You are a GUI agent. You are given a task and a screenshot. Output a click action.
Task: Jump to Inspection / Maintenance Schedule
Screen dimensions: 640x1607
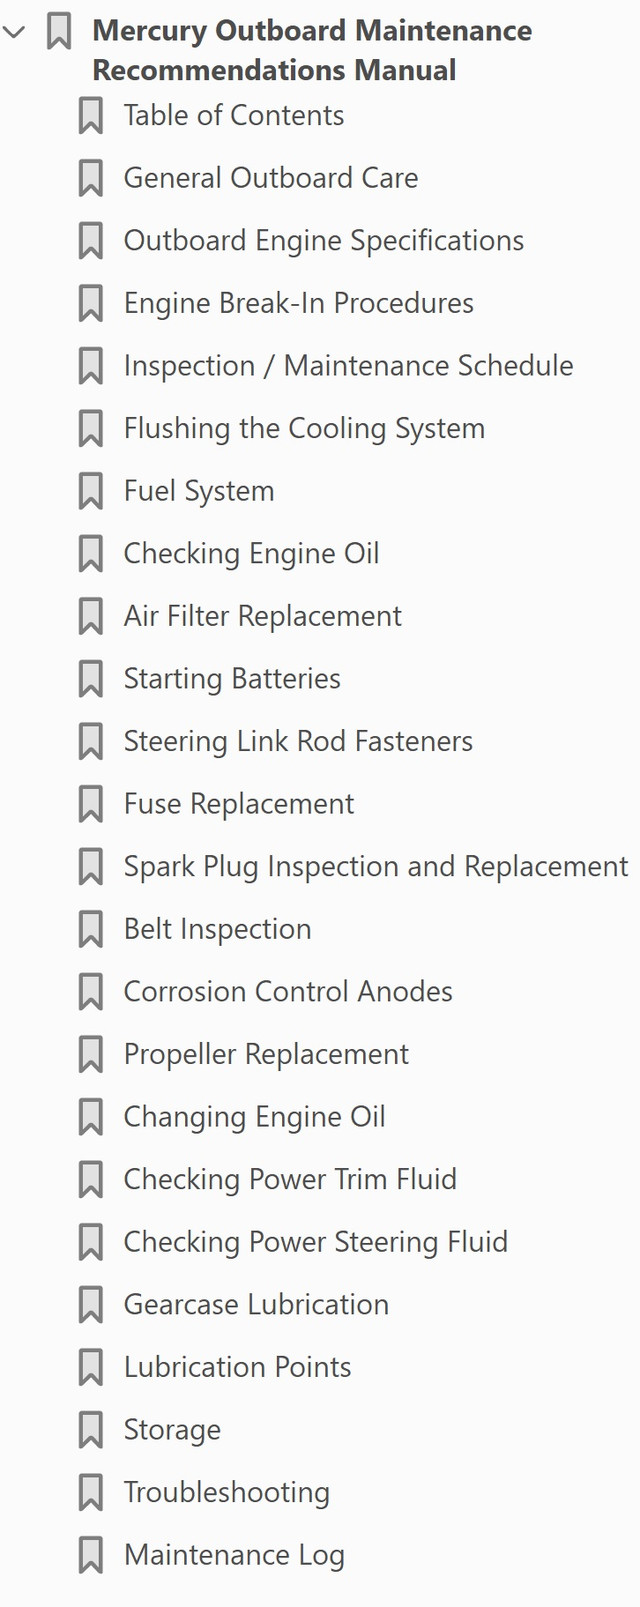[x=348, y=366]
